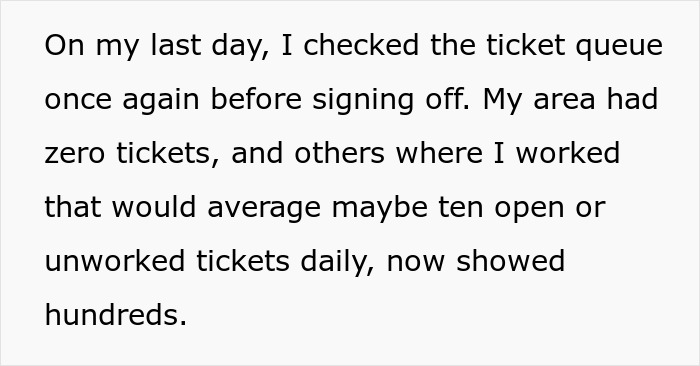
Task: Click the word "zero"
Action: coord(75,154)
